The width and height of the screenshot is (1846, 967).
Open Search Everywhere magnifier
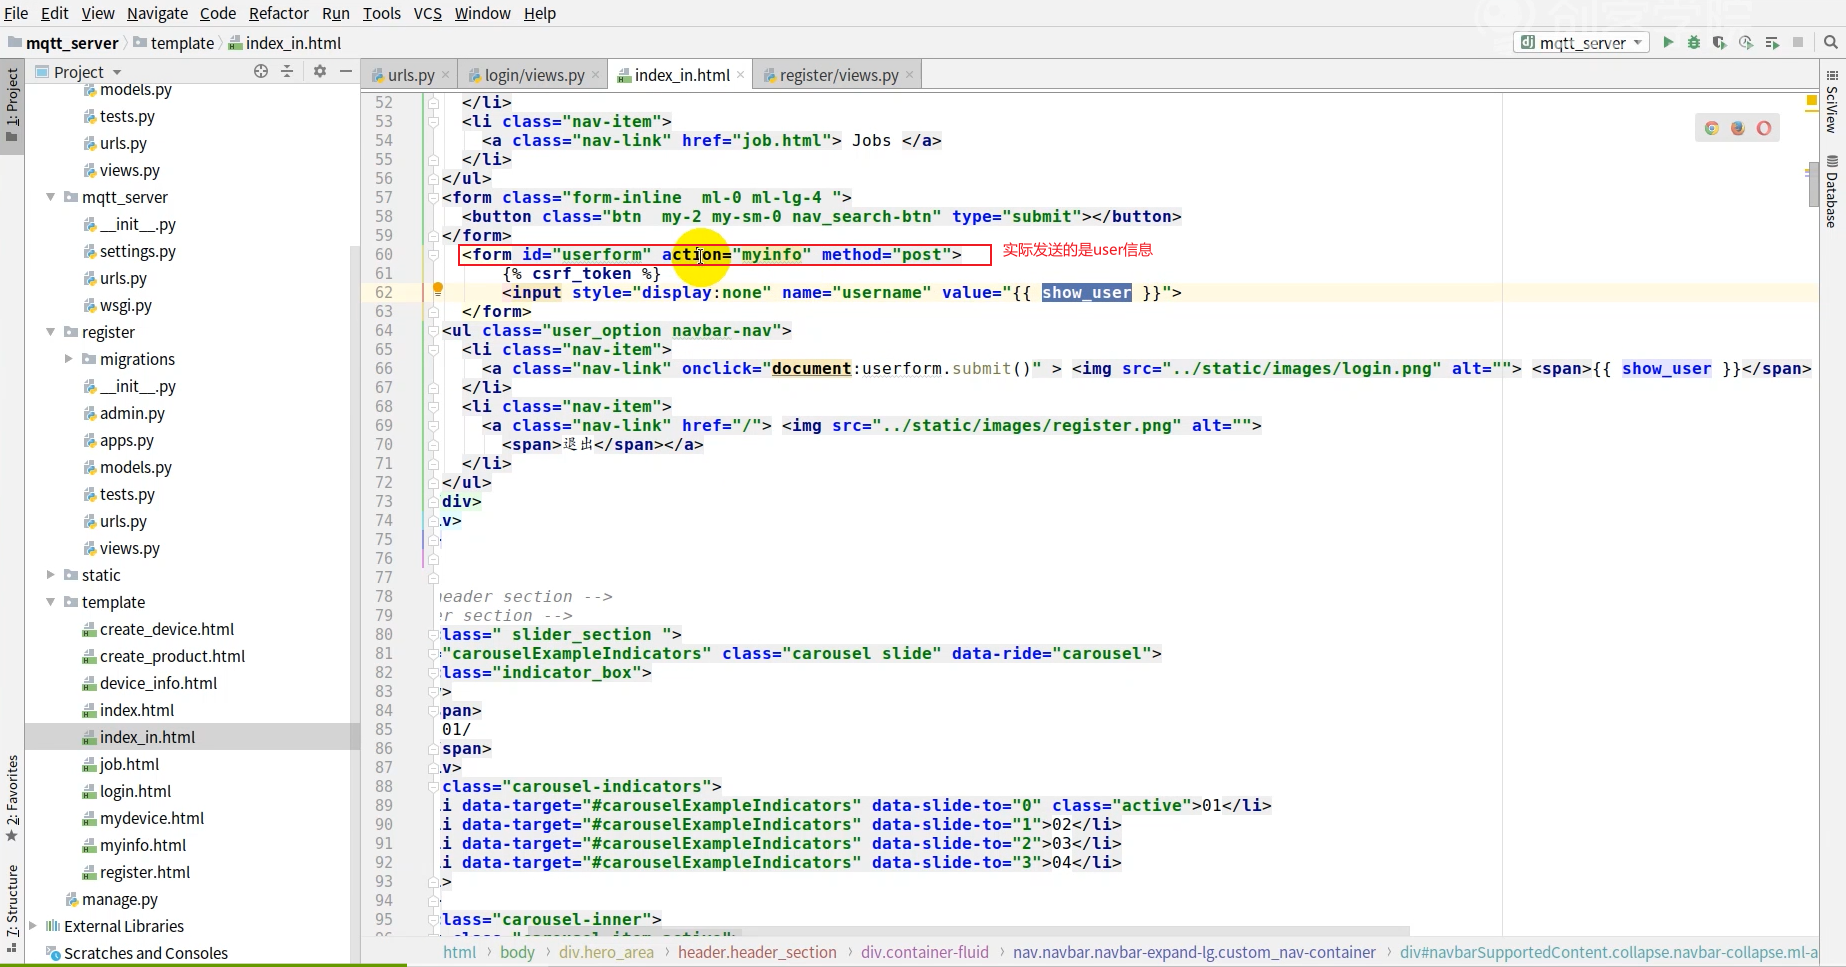[1831, 42]
